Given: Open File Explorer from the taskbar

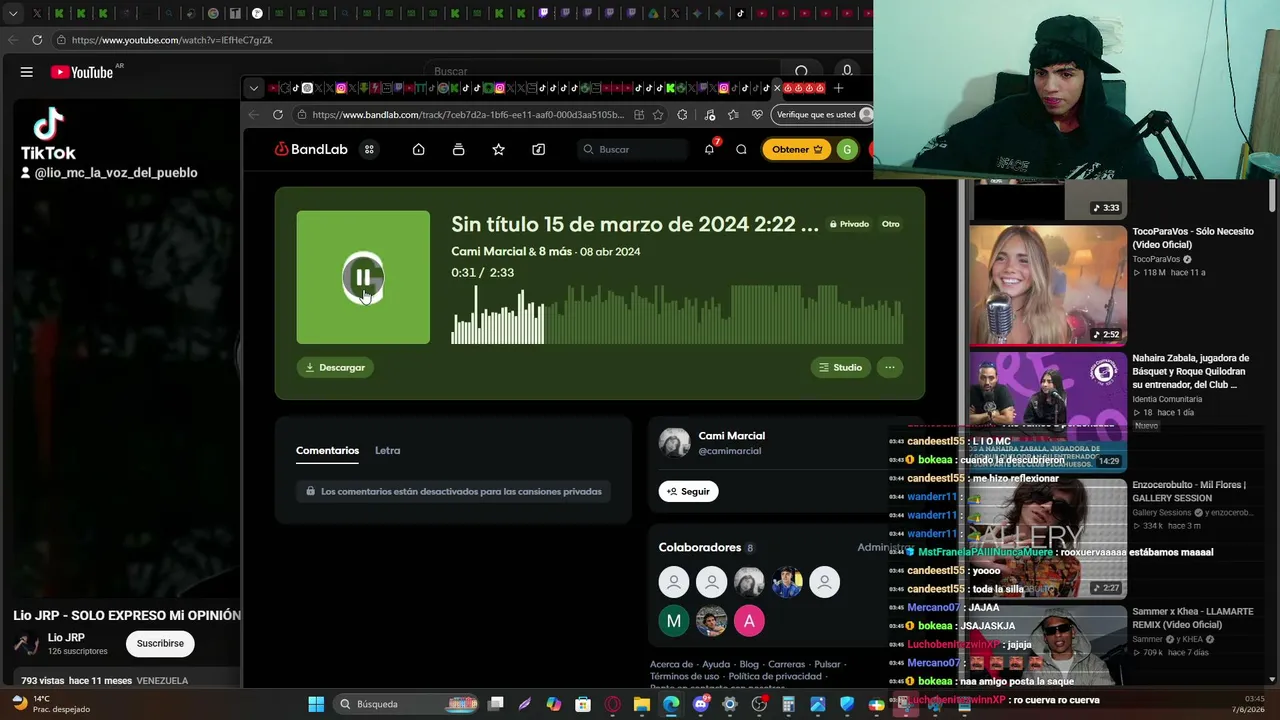Looking at the screenshot, I should tap(642, 704).
